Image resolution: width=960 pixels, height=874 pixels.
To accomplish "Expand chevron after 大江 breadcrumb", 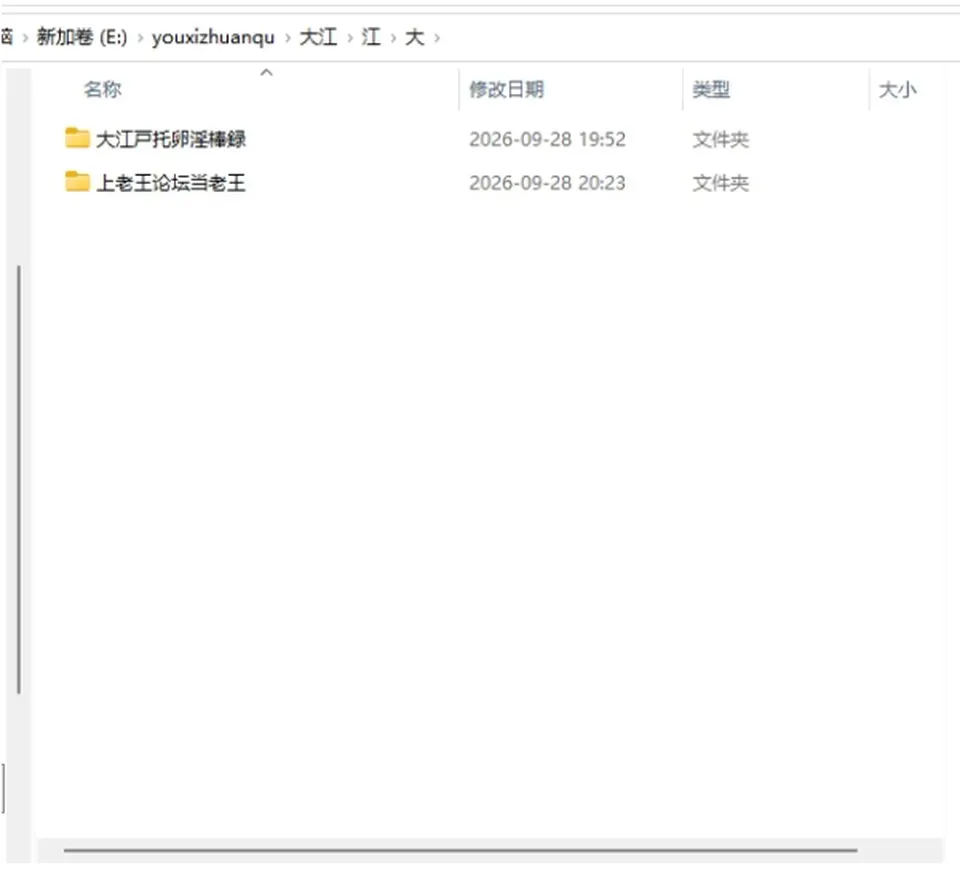I will click(x=350, y=38).
